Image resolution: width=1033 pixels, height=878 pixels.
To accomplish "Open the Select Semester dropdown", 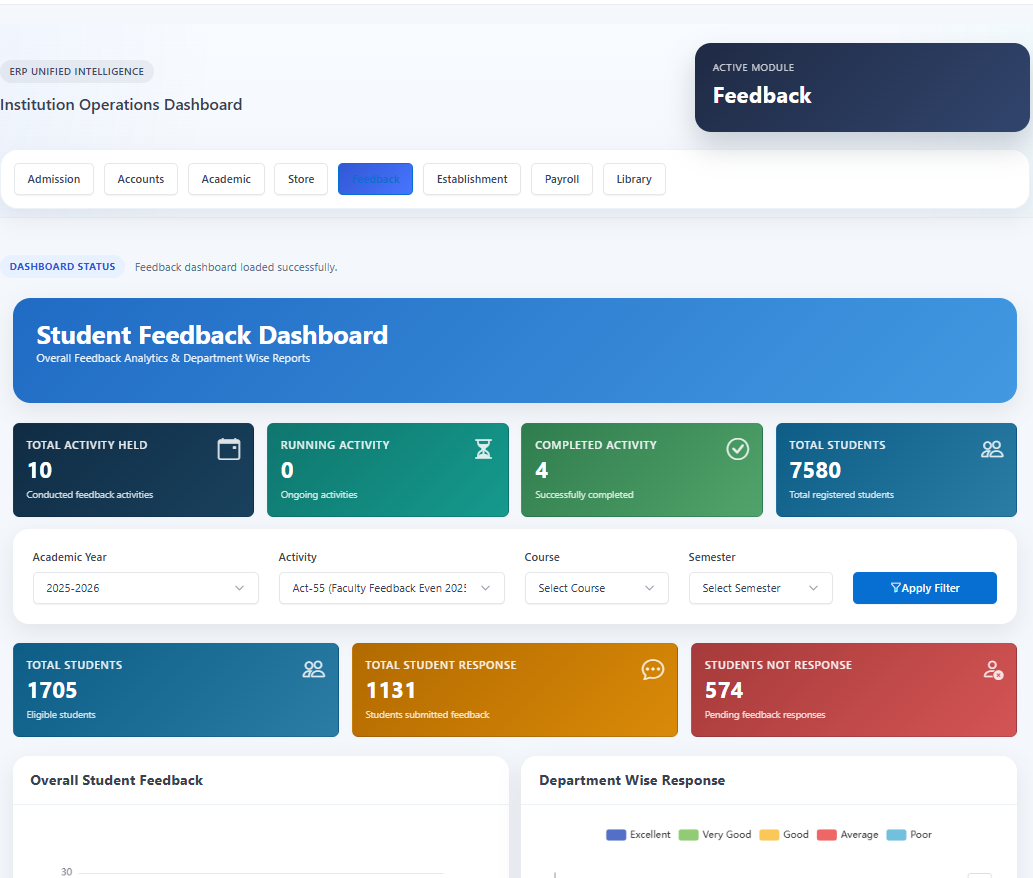I will pyautogui.click(x=761, y=588).
